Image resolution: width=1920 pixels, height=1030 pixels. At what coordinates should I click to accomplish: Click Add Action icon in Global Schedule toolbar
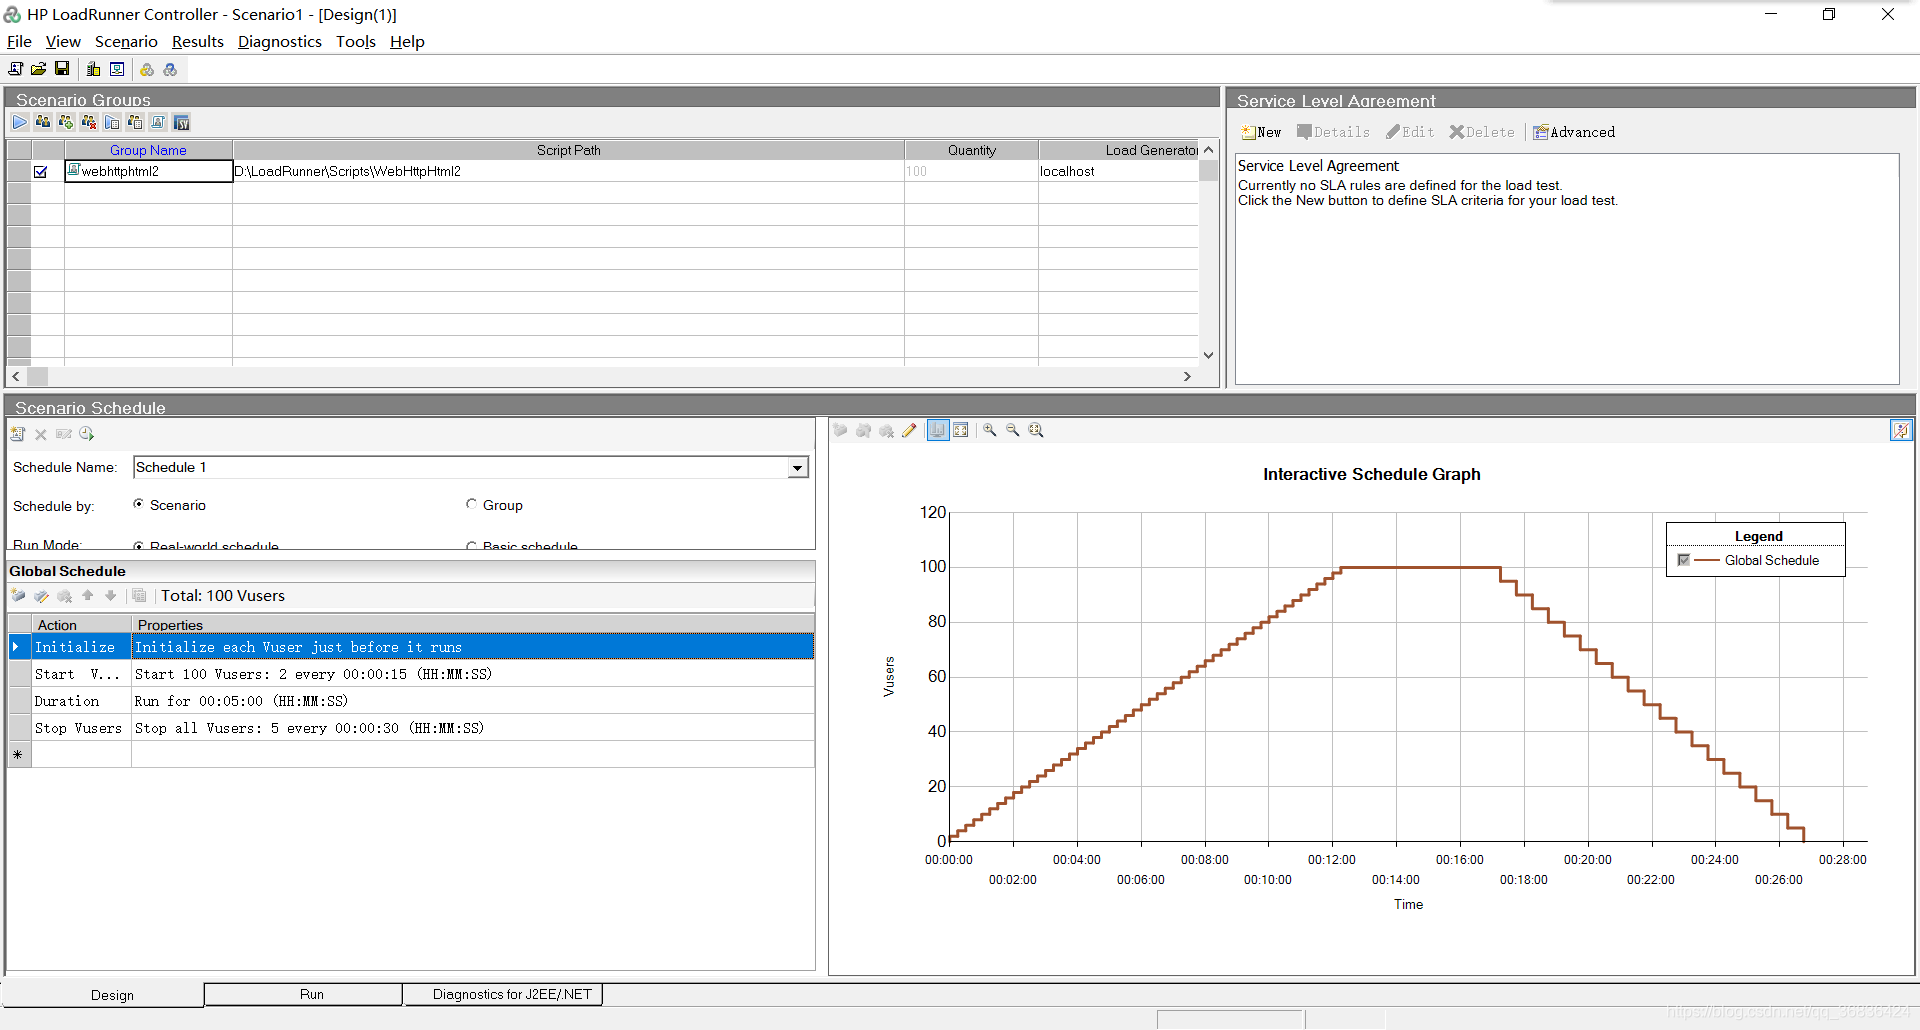(18, 596)
